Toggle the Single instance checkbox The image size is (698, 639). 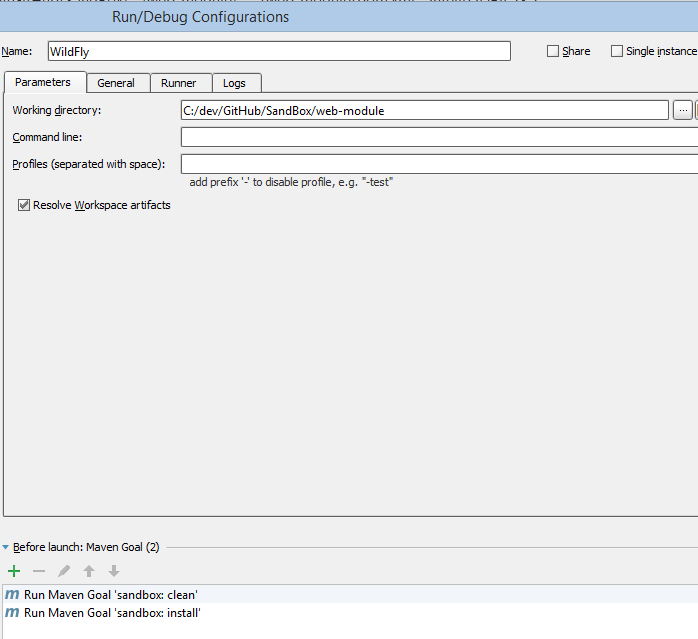[x=617, y=51]
